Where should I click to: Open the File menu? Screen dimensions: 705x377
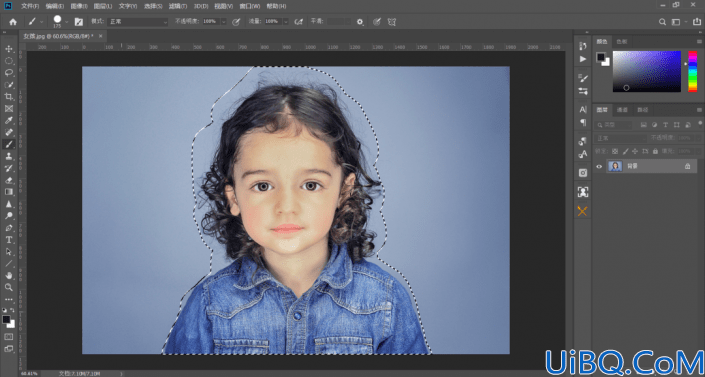[30, 6]
